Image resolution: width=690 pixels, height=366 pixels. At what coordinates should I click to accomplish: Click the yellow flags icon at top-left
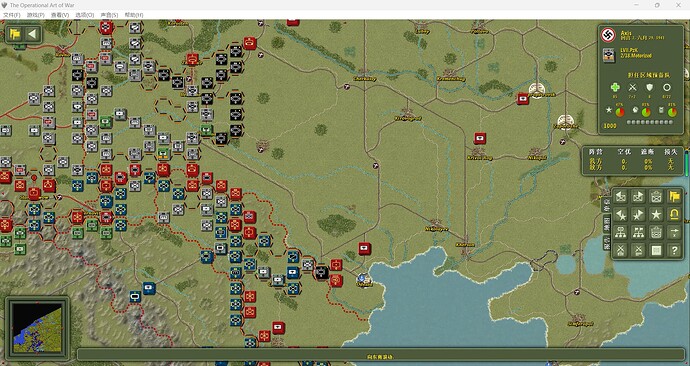click(15, 34)
